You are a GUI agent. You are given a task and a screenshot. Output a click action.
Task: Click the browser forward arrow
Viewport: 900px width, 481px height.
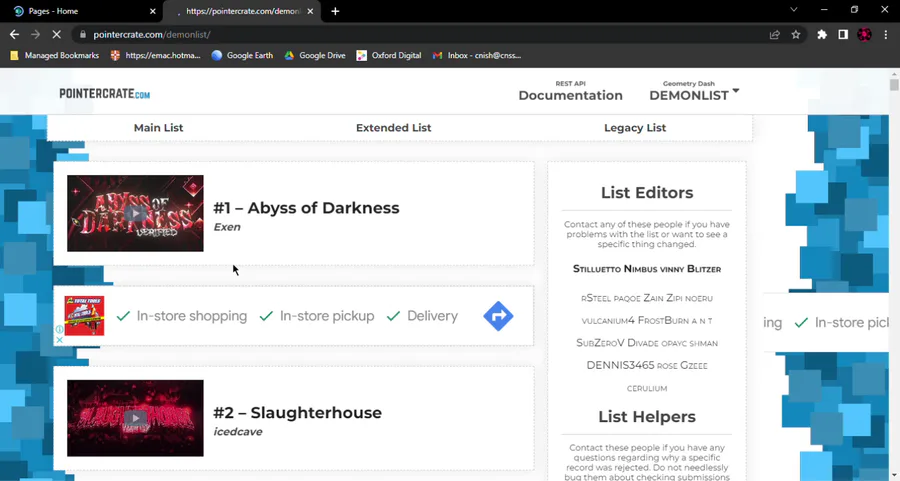pyautogui.click(x=35, y=34)
